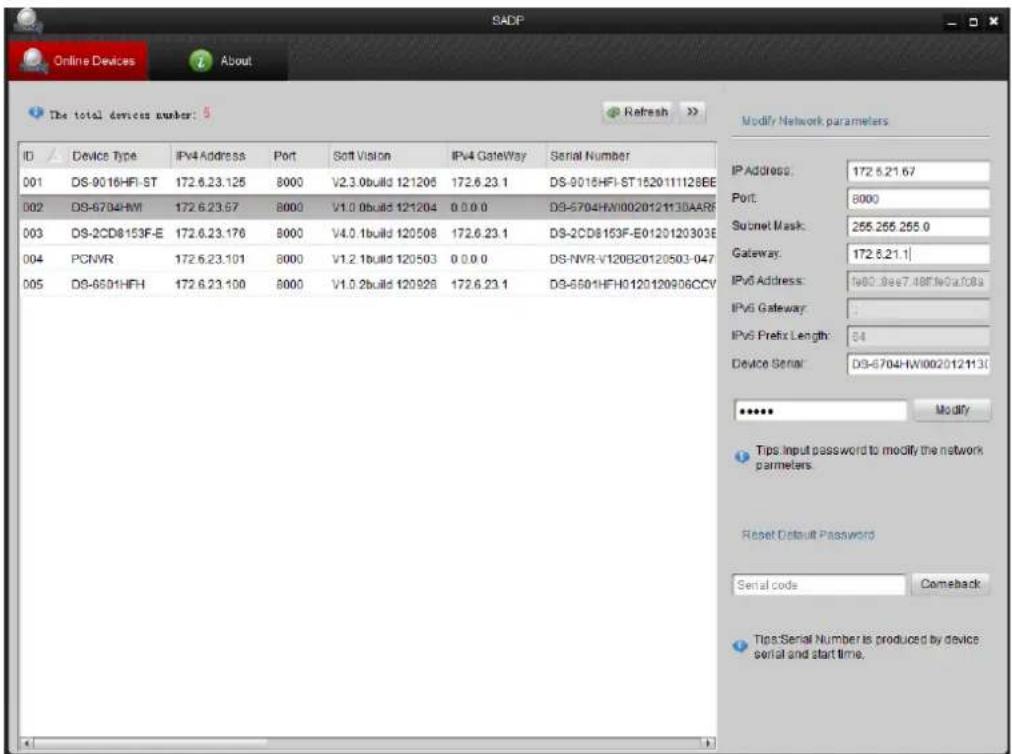Click the password field beside Modify
Screen dimensions: 1012x754
click(820, 411)
